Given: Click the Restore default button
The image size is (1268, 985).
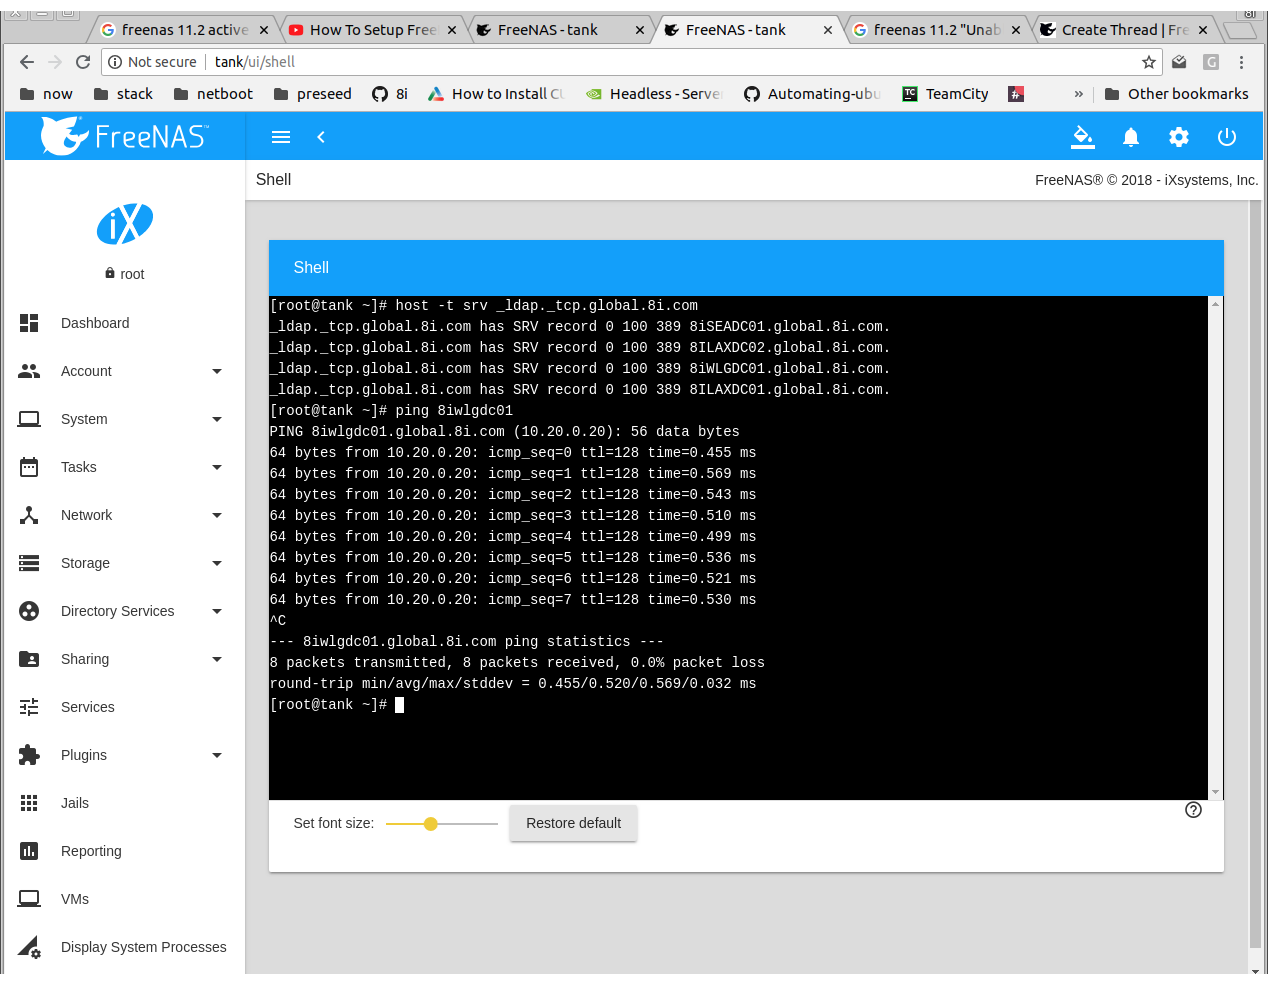Looking at the screenshot, I should coord(574,823).
